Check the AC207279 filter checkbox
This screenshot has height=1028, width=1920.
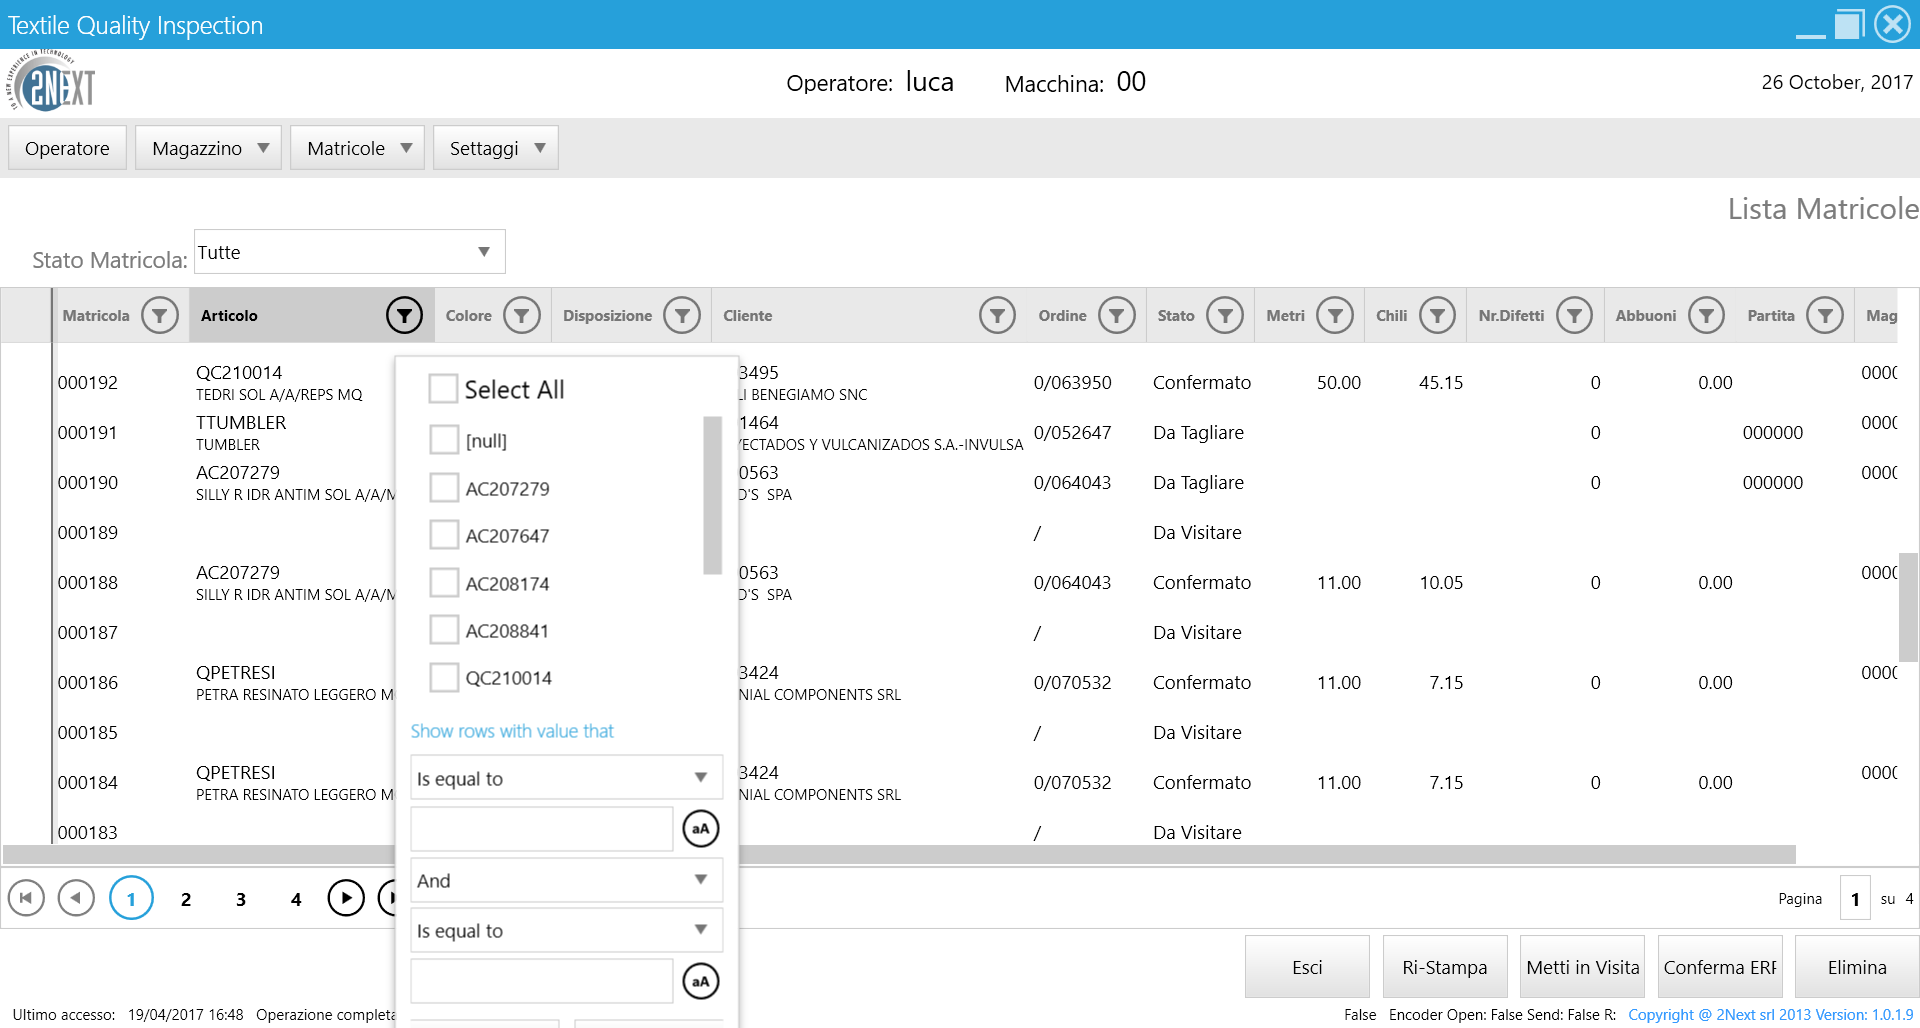(443, 488)
